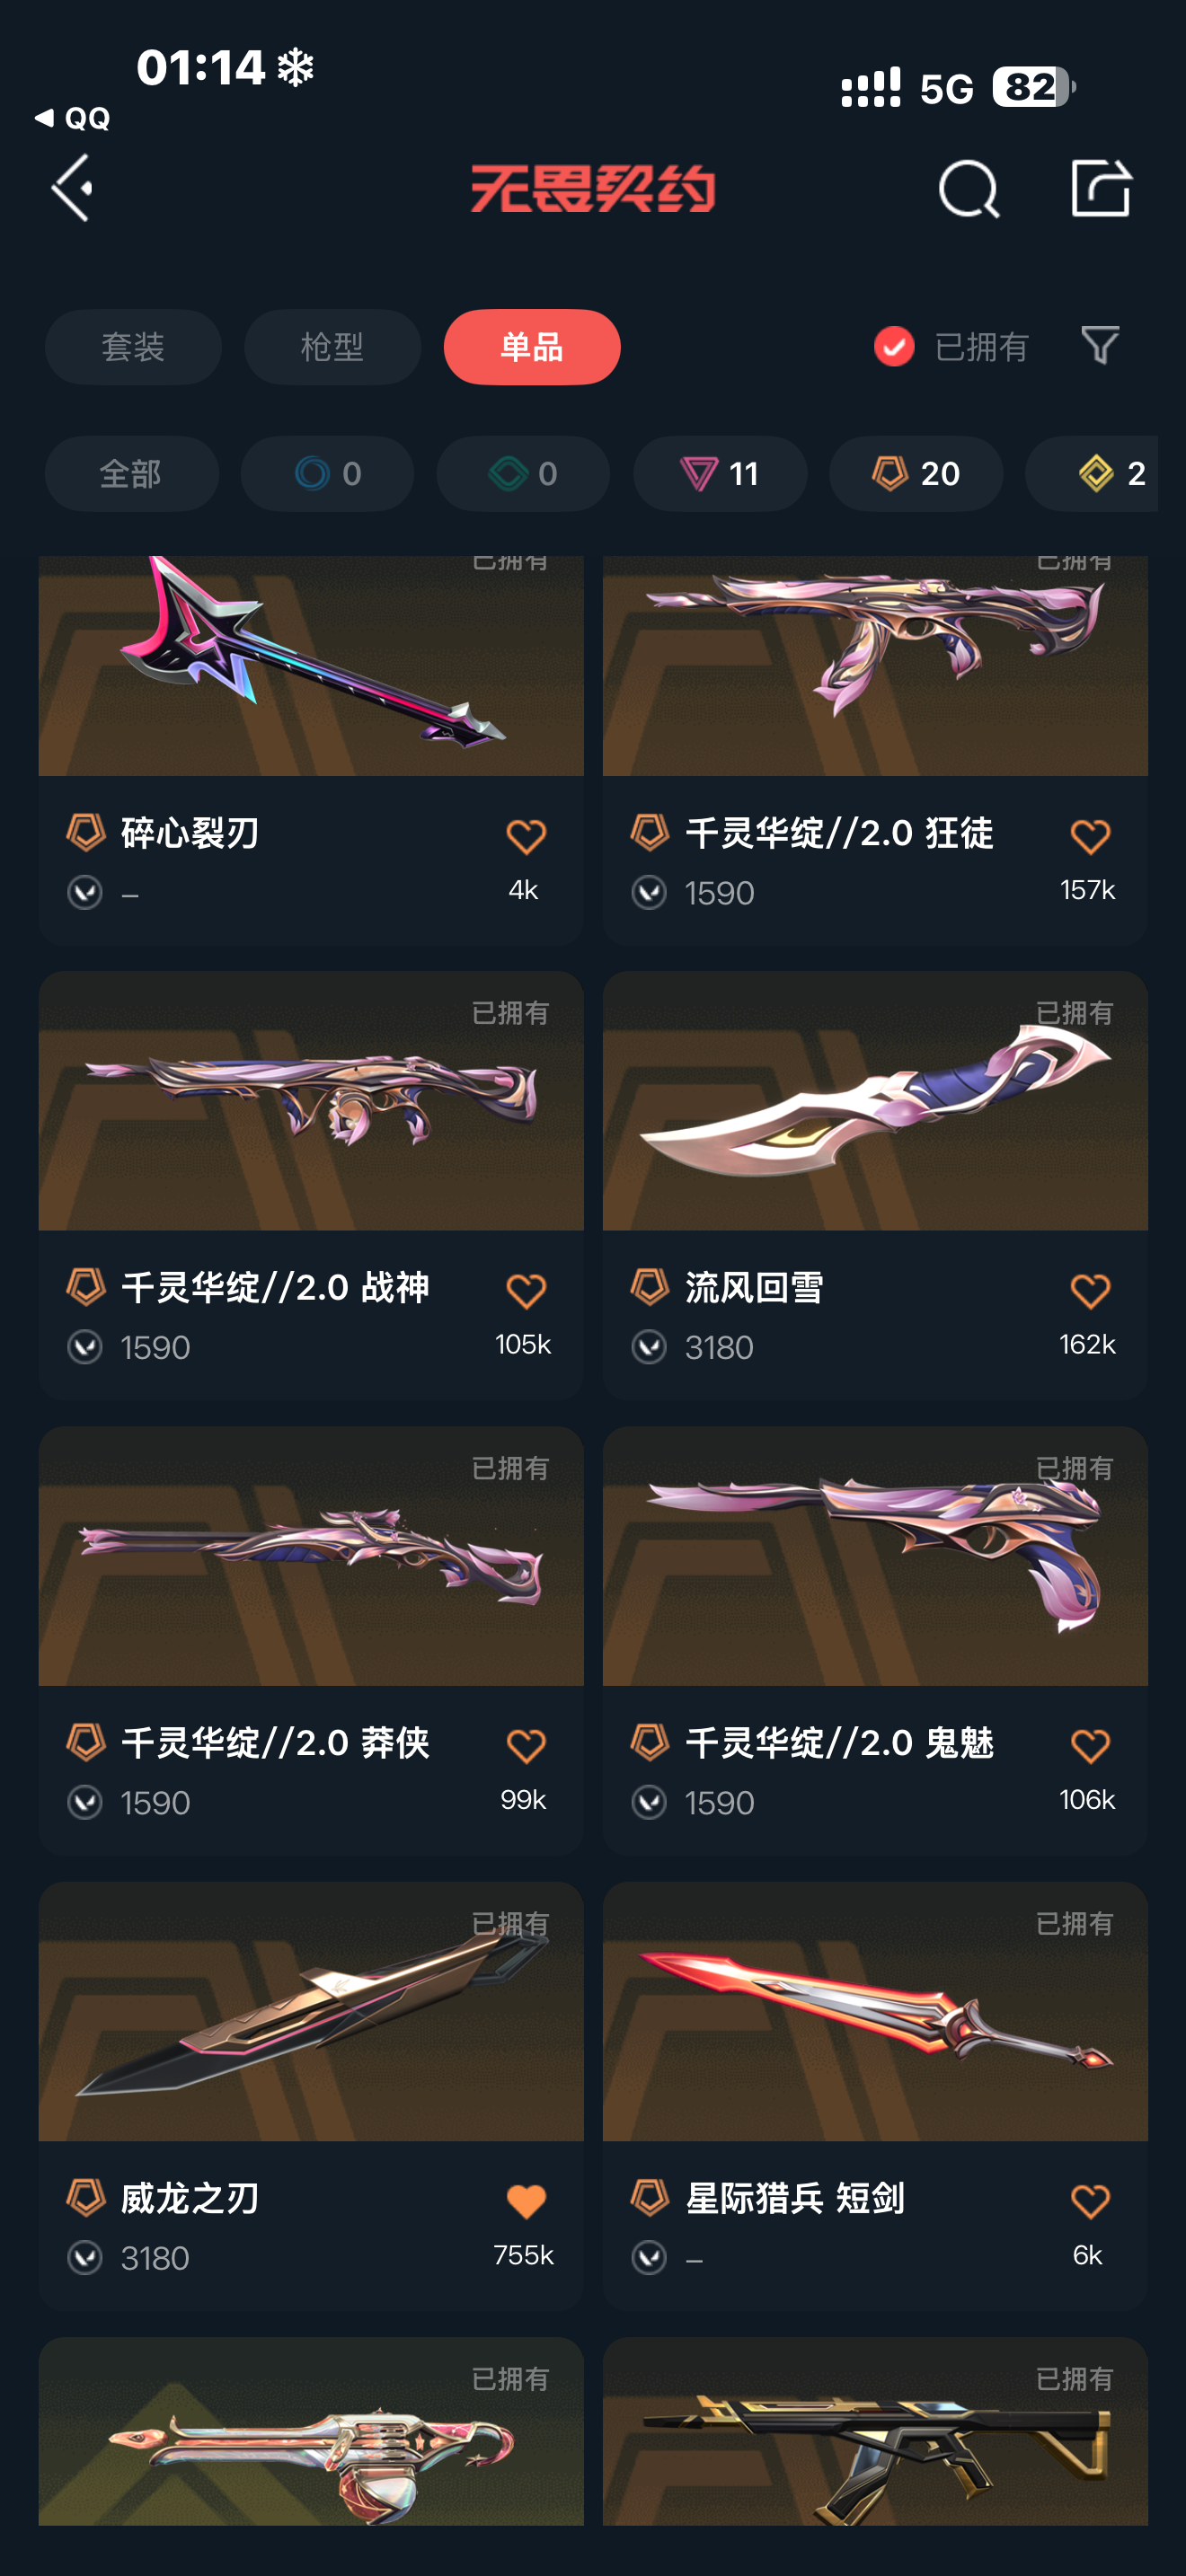Viewport: 1186px width, 2576px height.
Task: Filter by blue circle tier chip
Action: [327, 474]
